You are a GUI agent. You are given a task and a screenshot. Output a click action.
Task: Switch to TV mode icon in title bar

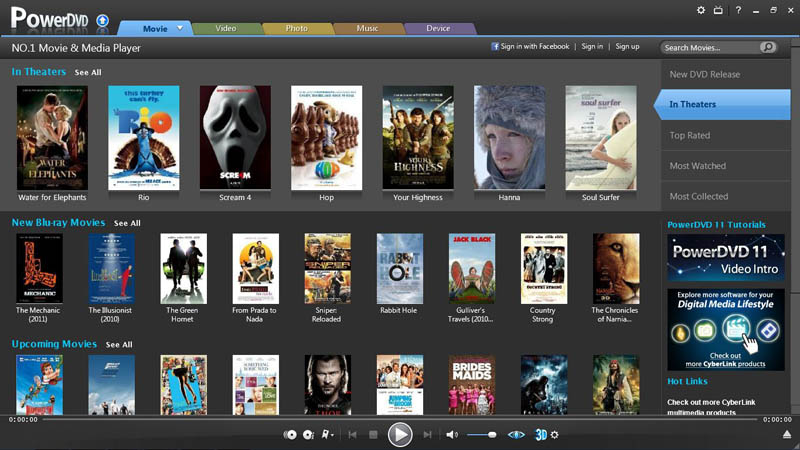(x=718, y=10)
